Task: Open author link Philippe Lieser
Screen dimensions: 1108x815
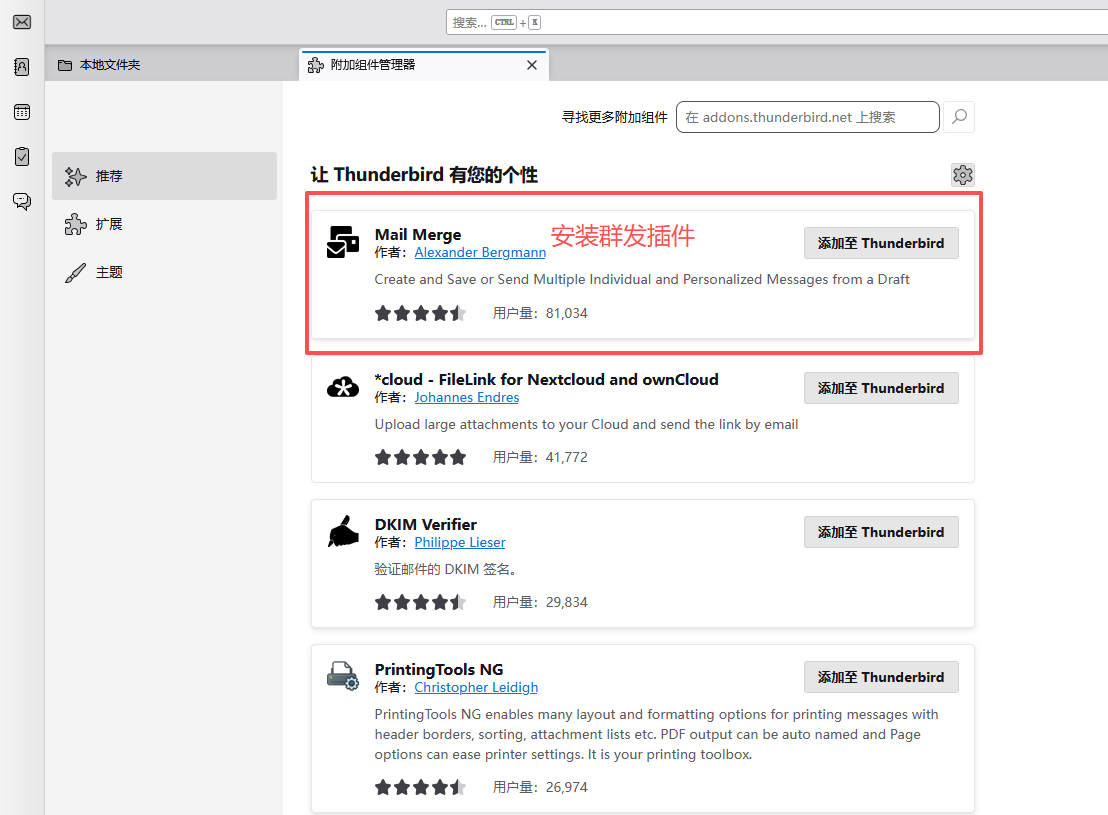Action: (460, 542)
